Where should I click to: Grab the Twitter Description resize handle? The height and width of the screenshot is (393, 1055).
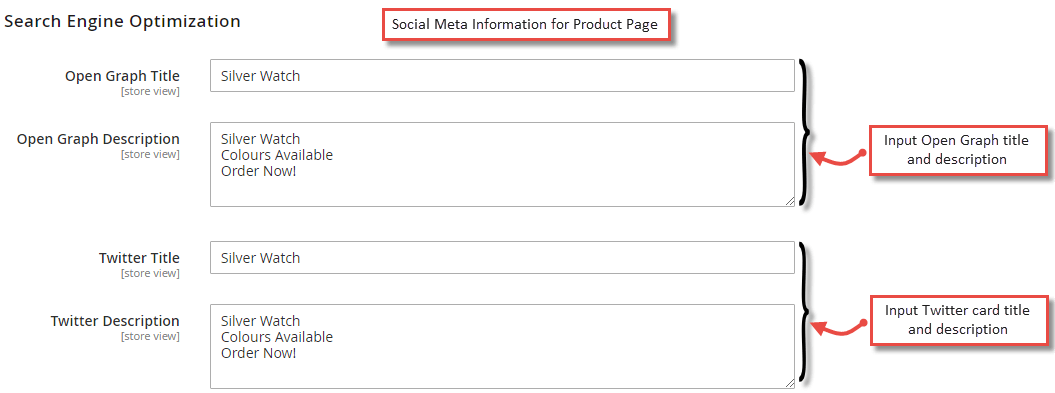click(789, 383)
